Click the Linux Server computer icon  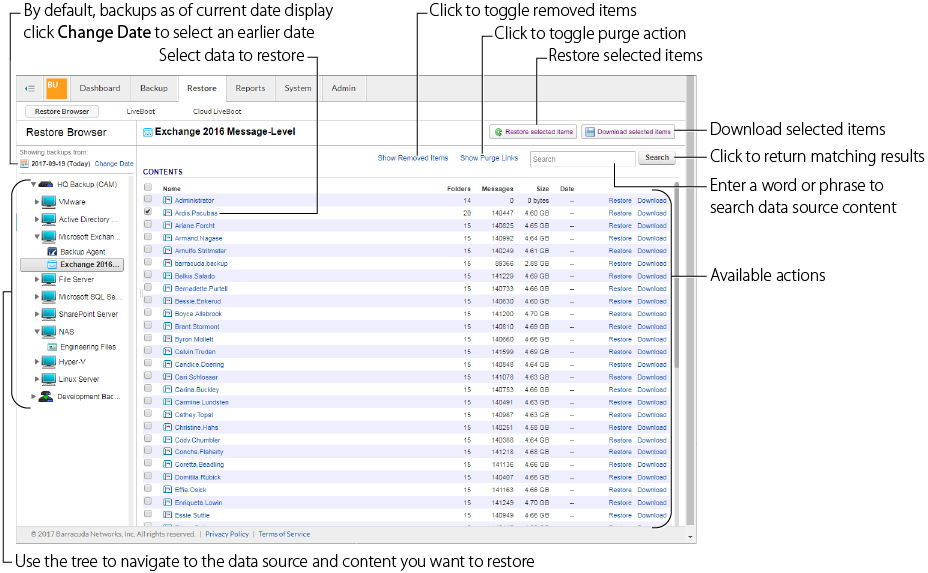click(49, 379)
